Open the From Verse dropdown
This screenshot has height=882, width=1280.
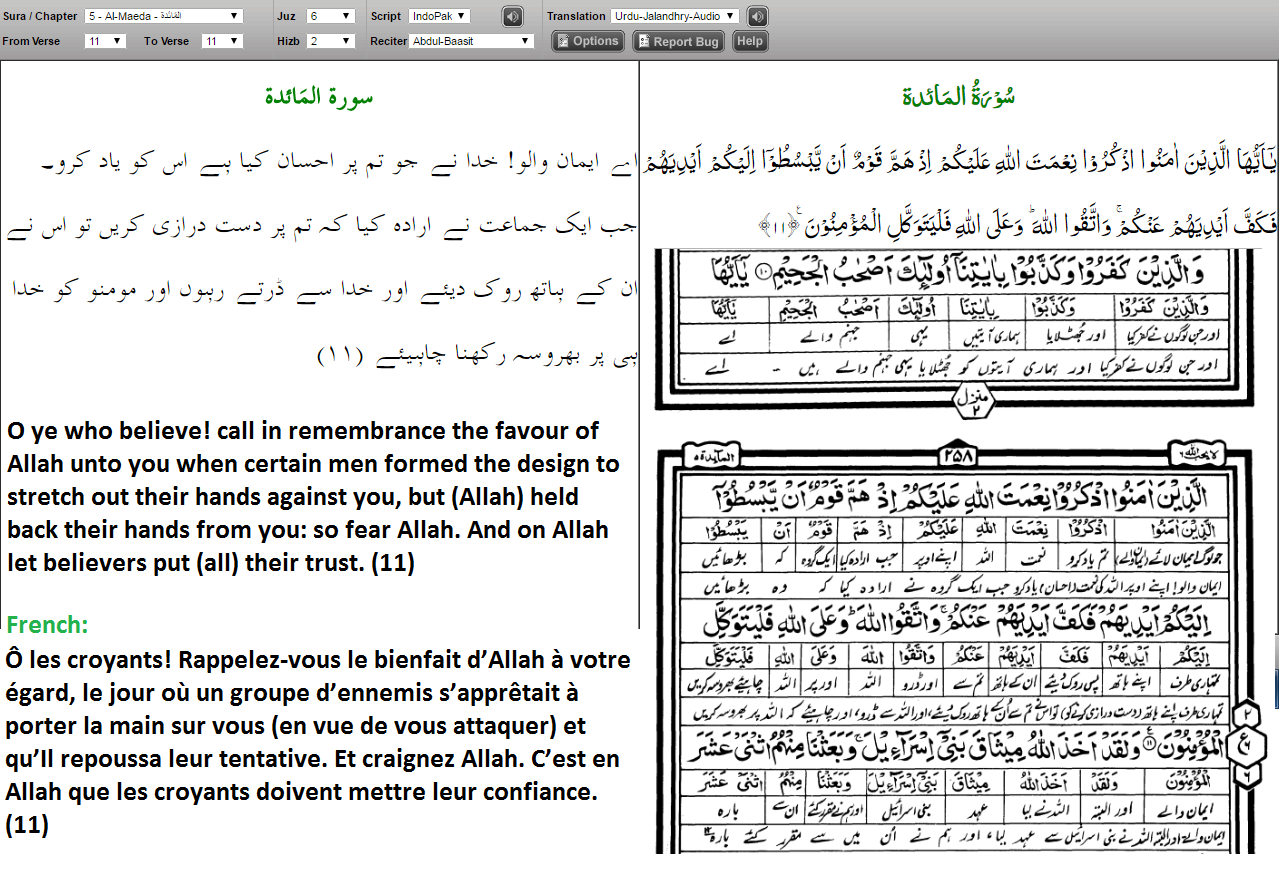tap(105, 41)
